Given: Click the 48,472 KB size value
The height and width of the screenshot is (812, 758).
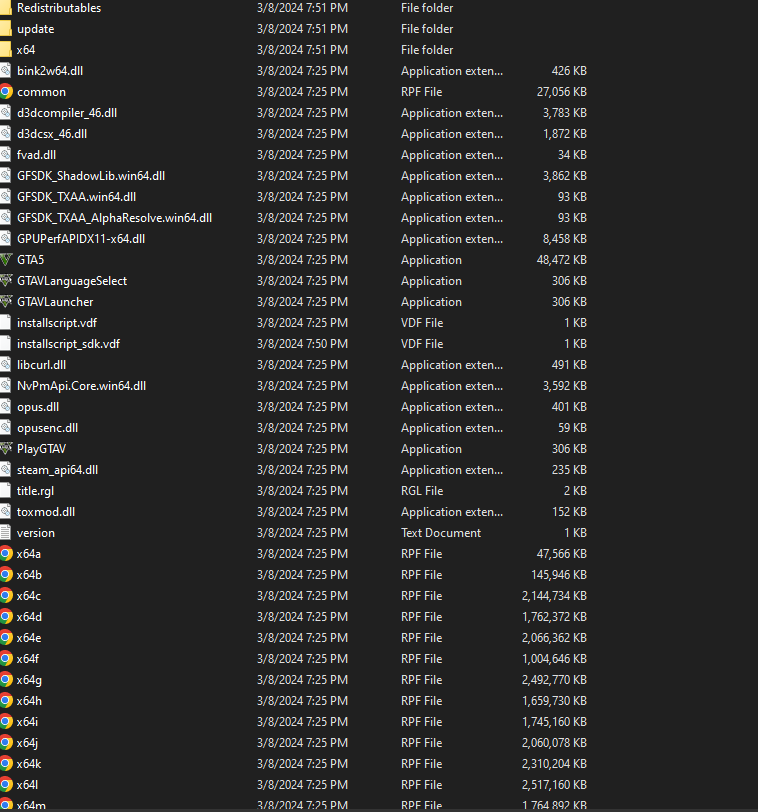Looking at the screenshot, I should [x=562, y=259].
